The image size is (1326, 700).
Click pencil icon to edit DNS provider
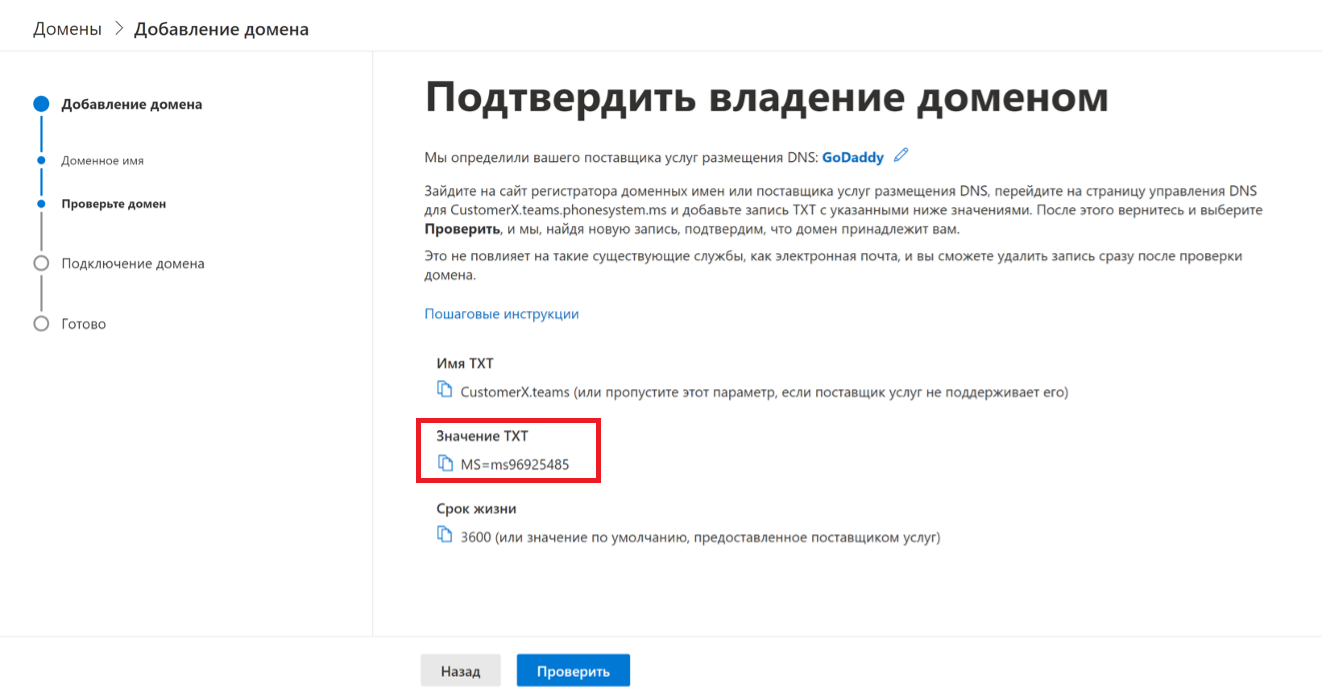point(901,156)
